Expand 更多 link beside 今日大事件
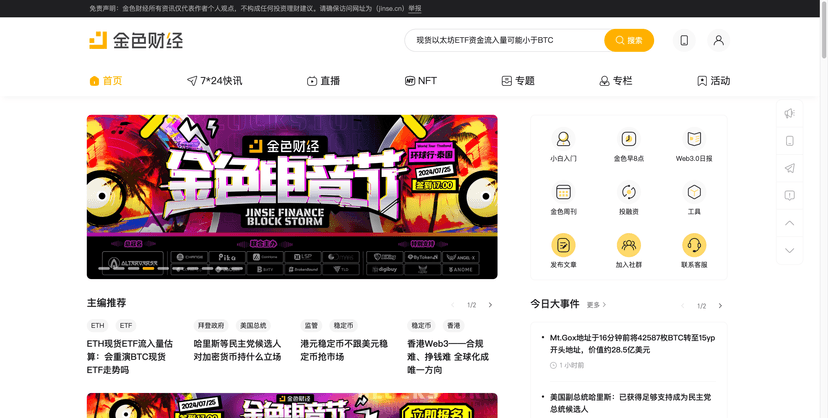The image size is (828, 418). tap(597, 305)
